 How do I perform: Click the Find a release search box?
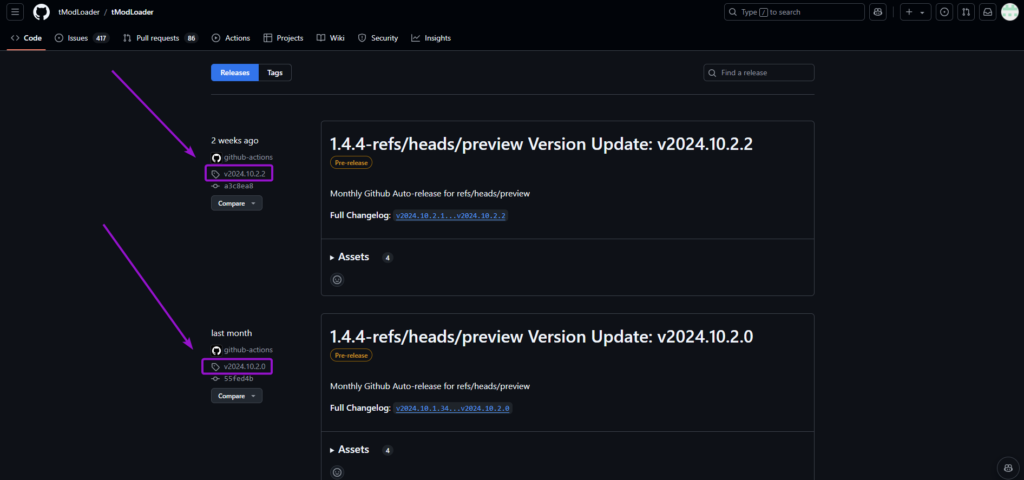tap(759, 72)
